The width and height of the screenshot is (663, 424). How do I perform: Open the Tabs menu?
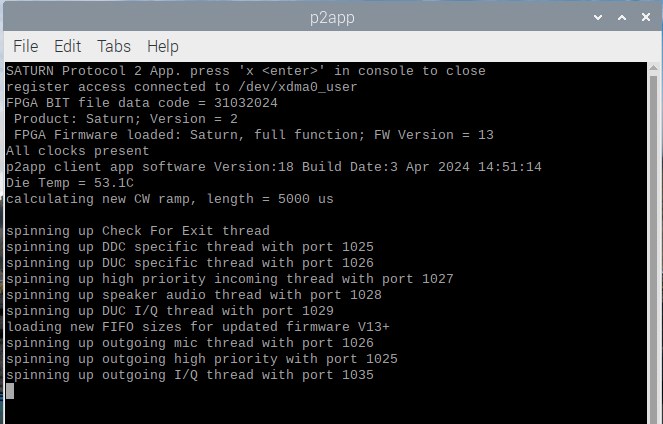(114, 46)
